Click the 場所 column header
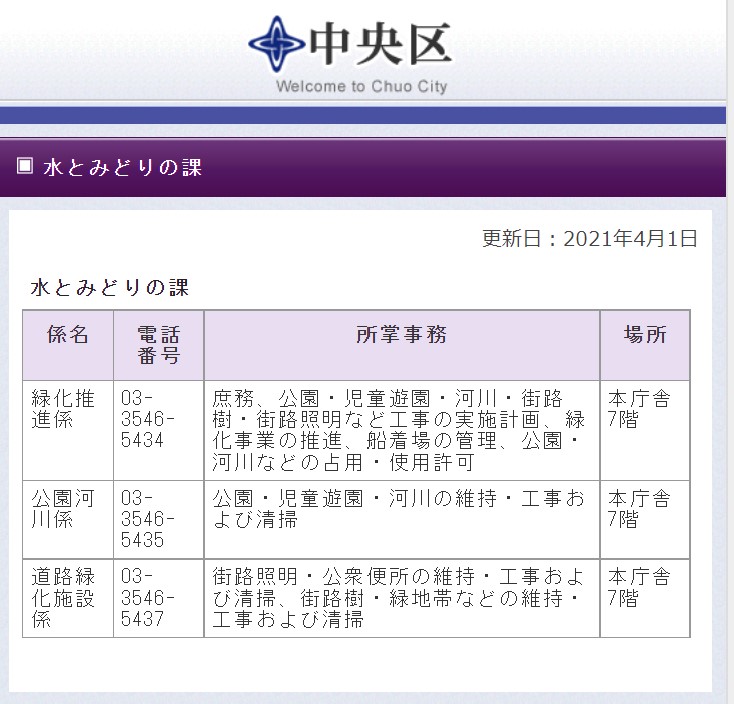Screen dimensions: 734x704 [645, 345]
